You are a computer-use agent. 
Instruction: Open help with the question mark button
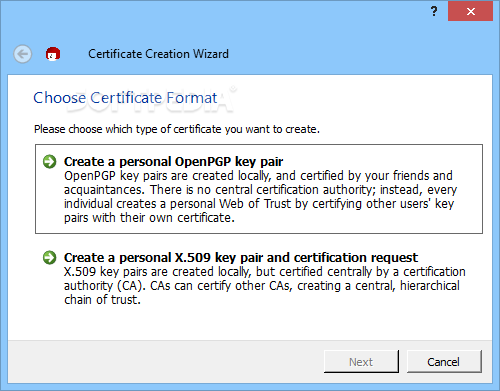point(434,11)
